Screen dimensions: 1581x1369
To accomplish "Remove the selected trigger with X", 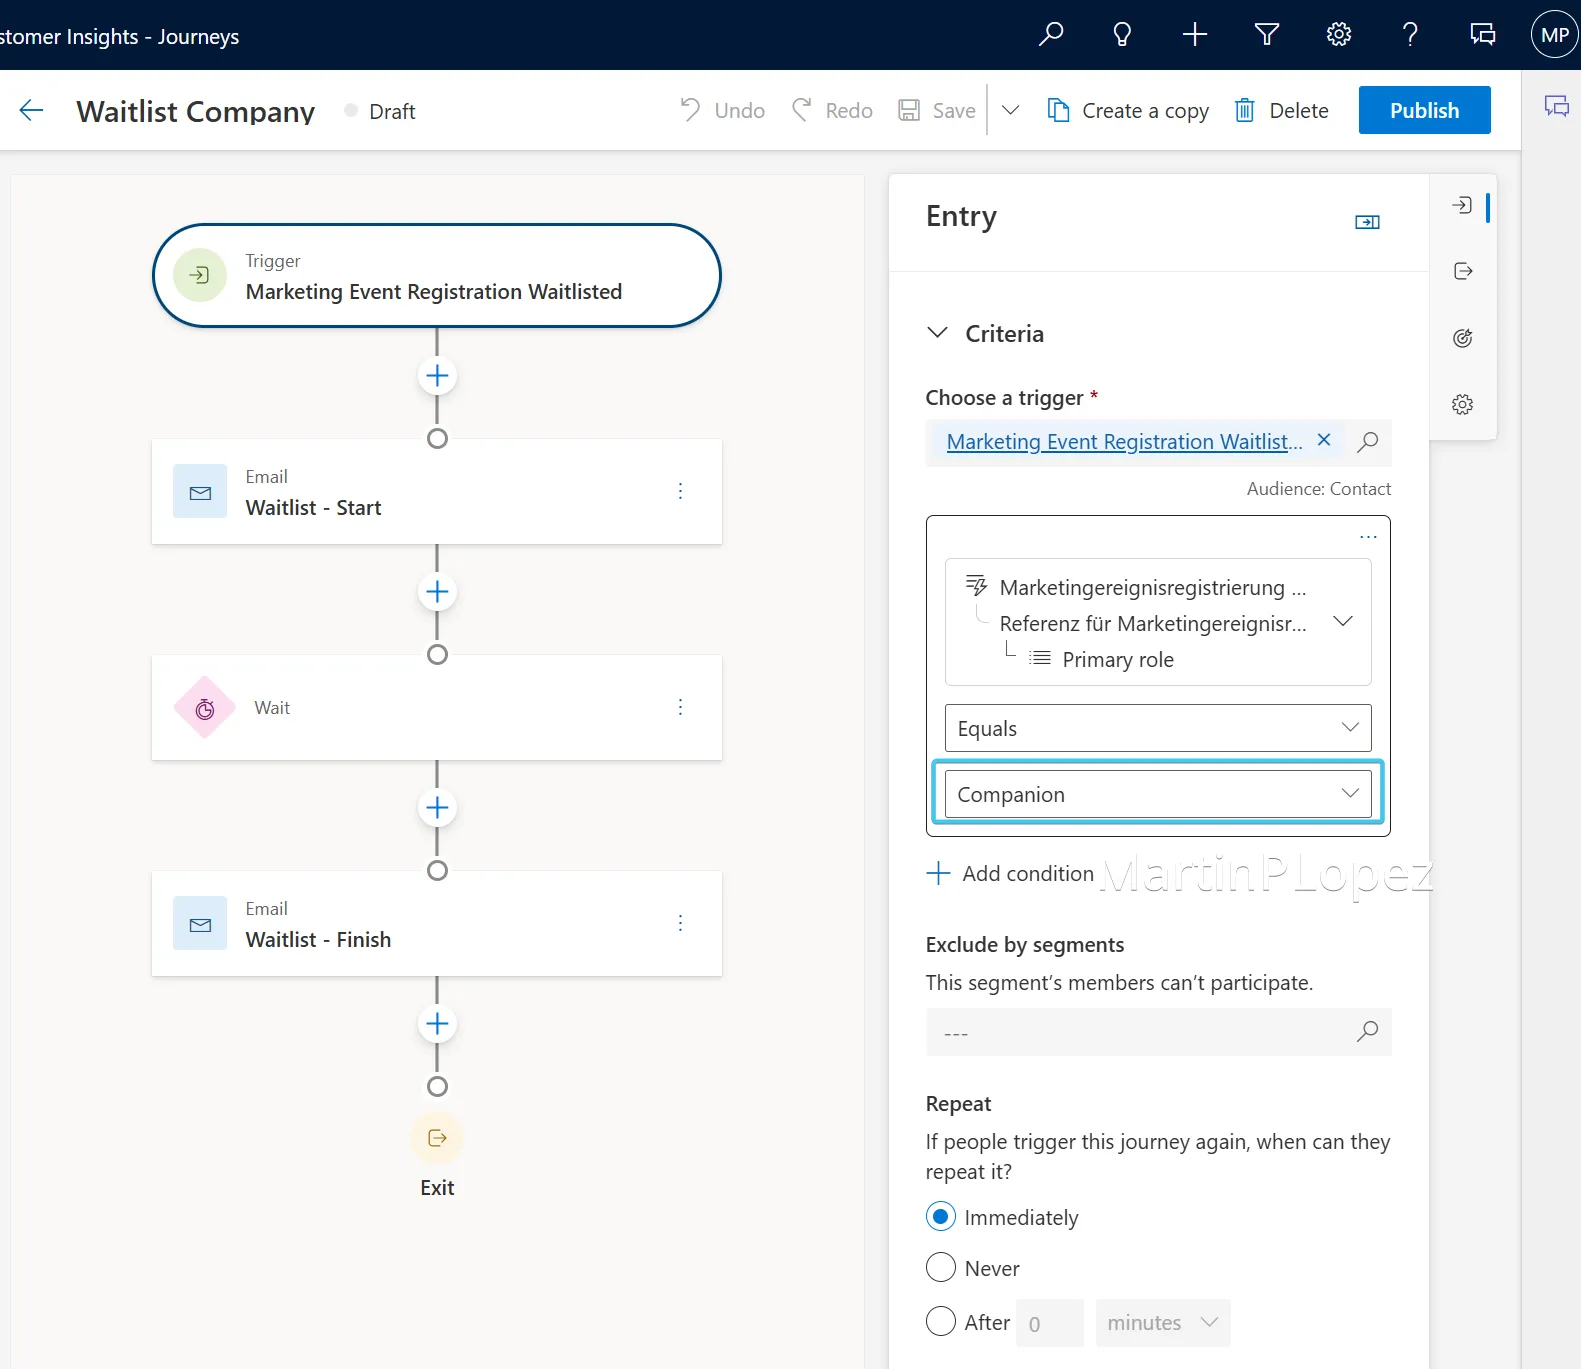I will (x=1324, y=440).
